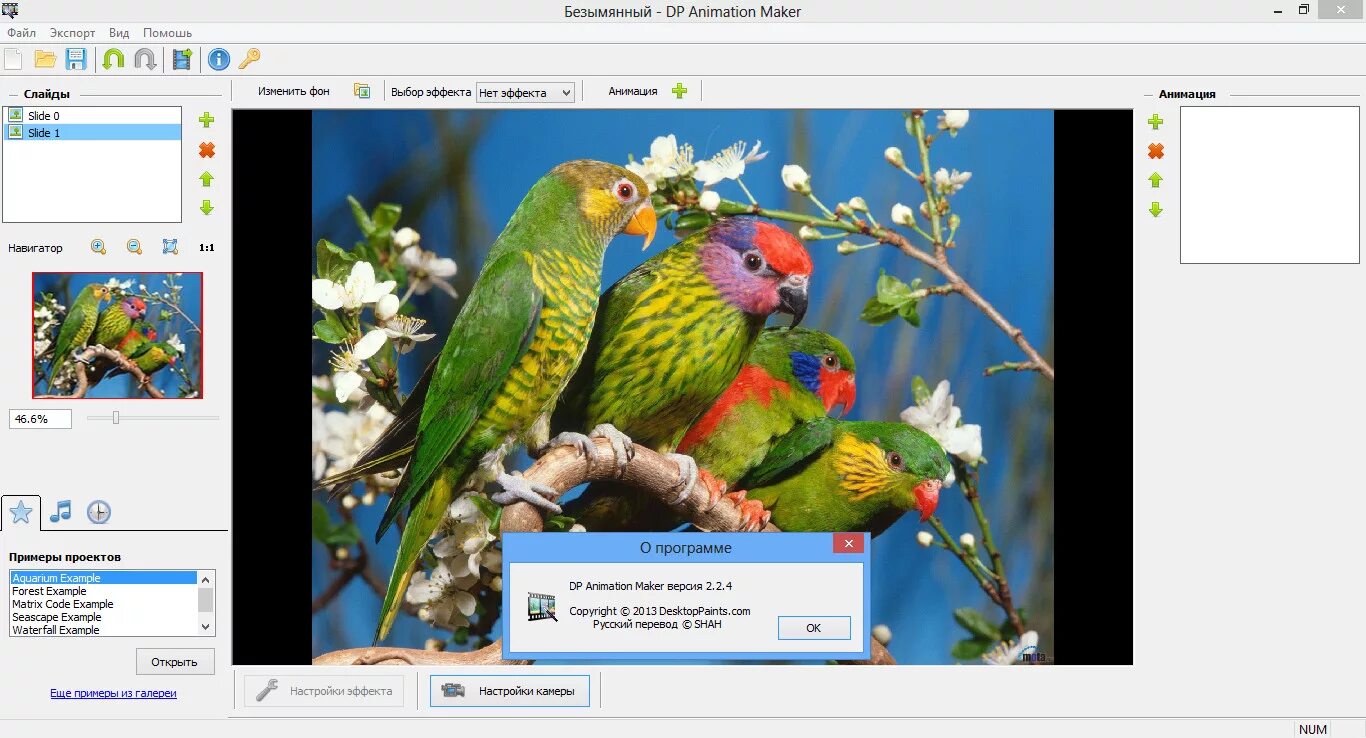Select Seascape Example in the list
This screenshot has height=738, width=1366.
104,617
